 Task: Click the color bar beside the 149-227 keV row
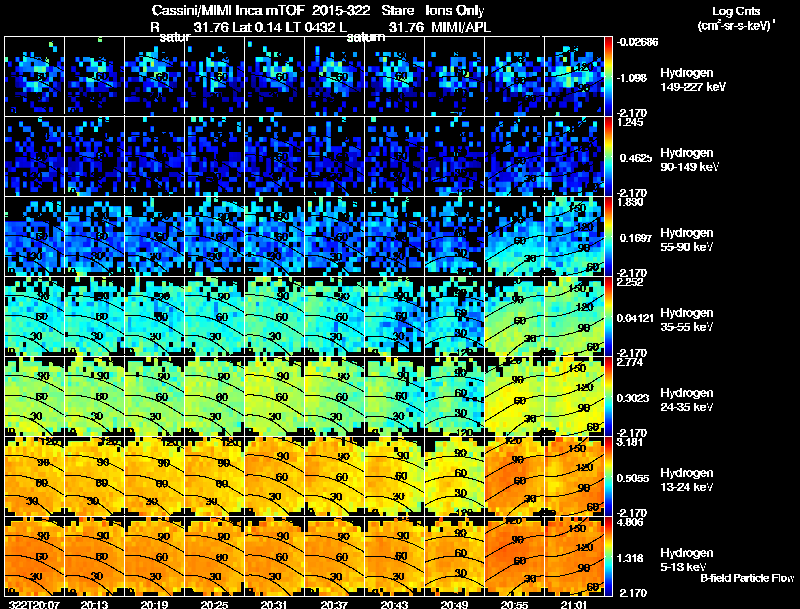pos(608,76)
